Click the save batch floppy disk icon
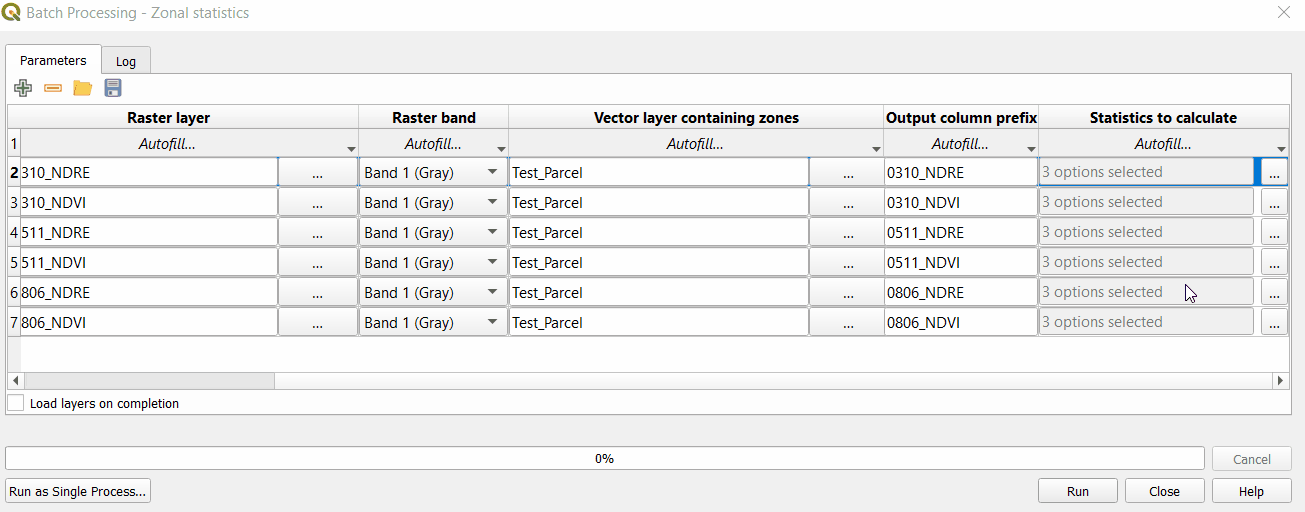Viewport: 1305px width, 512px height. pyautogui.click(x=113, y=88)
